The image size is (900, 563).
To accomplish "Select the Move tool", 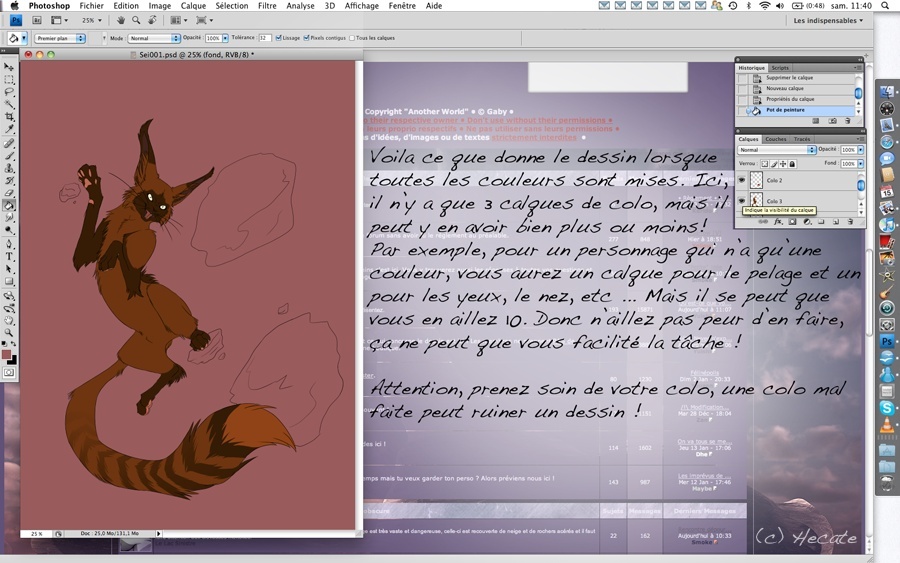I will [9, 67].
